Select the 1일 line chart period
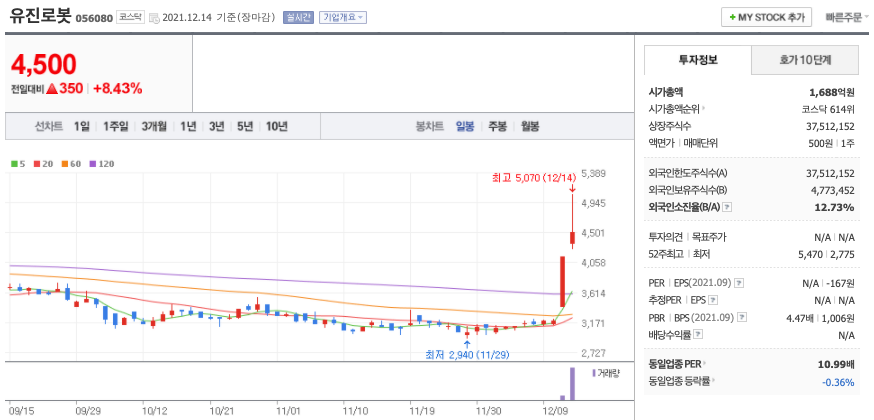This screenshot has width=874, height=420. click(x=81, y=126)
